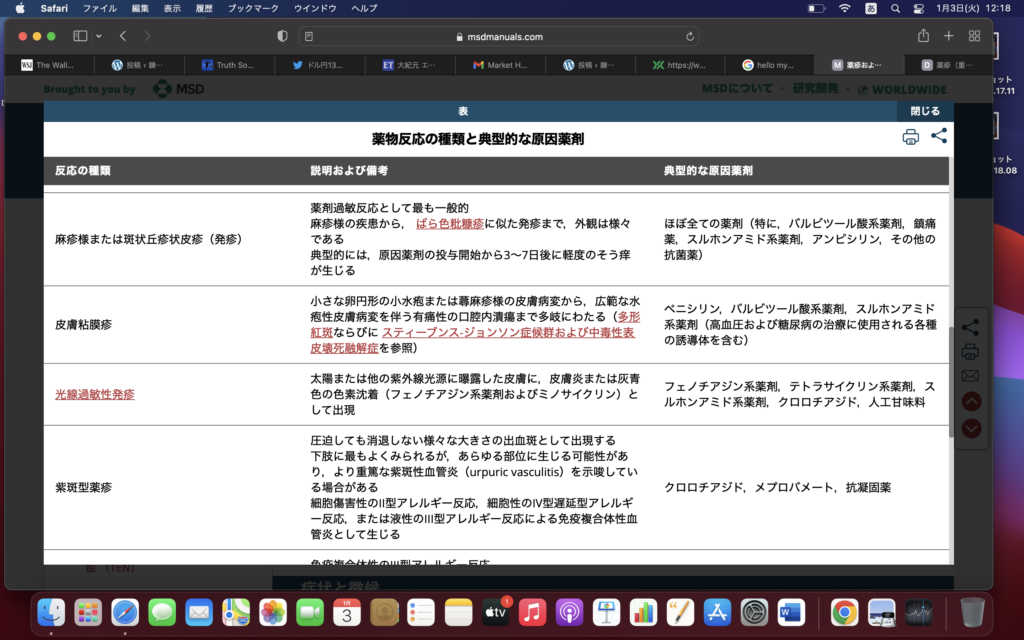This screenshot has height=640, width=1024.
Task: Reload the msdmanuals.com page
Action: [690, 36]
